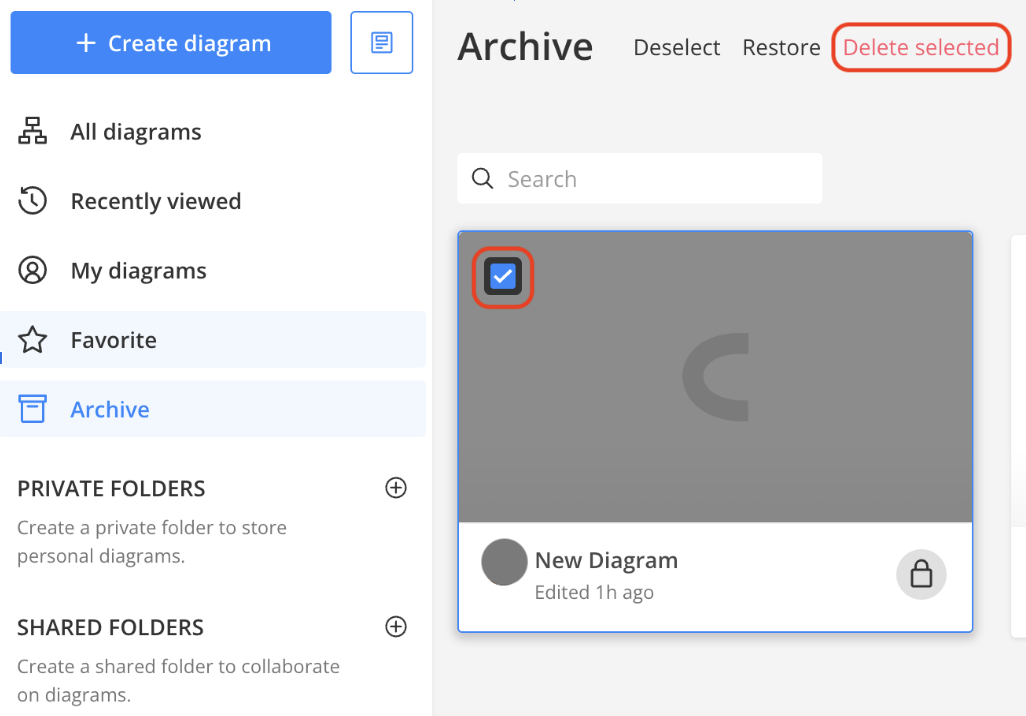
Task: Uncheck the New Diagram checkbox
Action: pyautogui.click(x=503, y=277)
